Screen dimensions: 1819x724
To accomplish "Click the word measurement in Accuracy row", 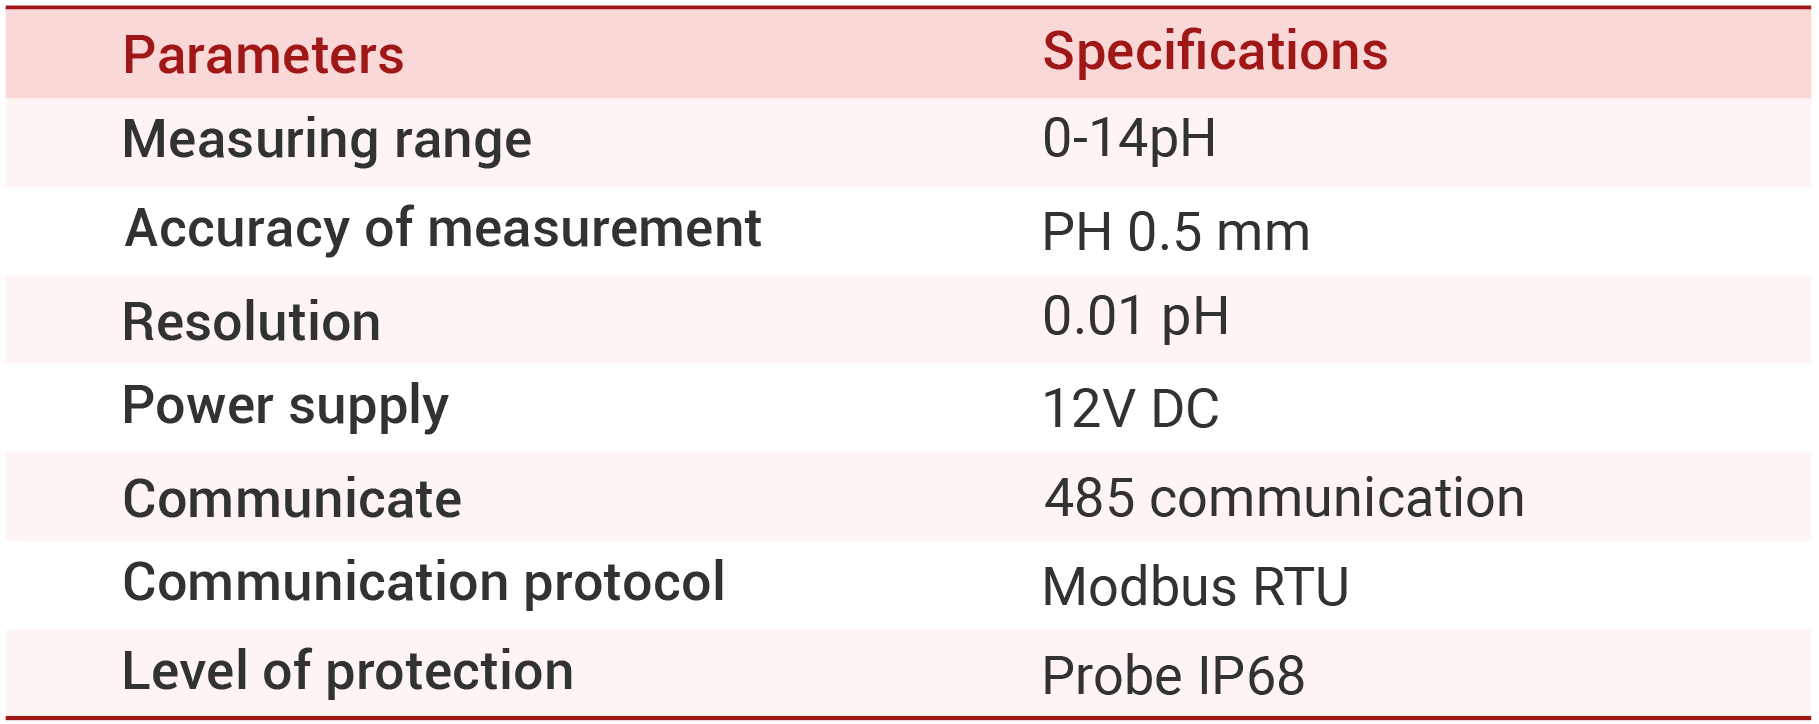I will tap(595, 228).
